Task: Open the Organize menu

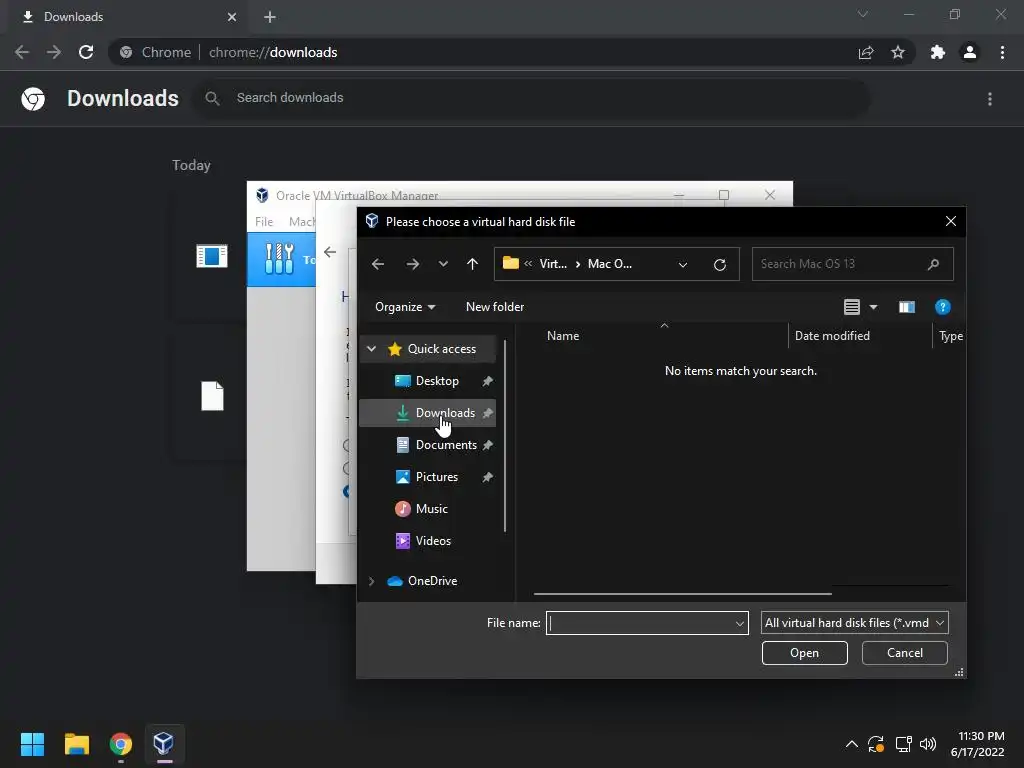Action: pyautogui.click(x=405, y=307)
